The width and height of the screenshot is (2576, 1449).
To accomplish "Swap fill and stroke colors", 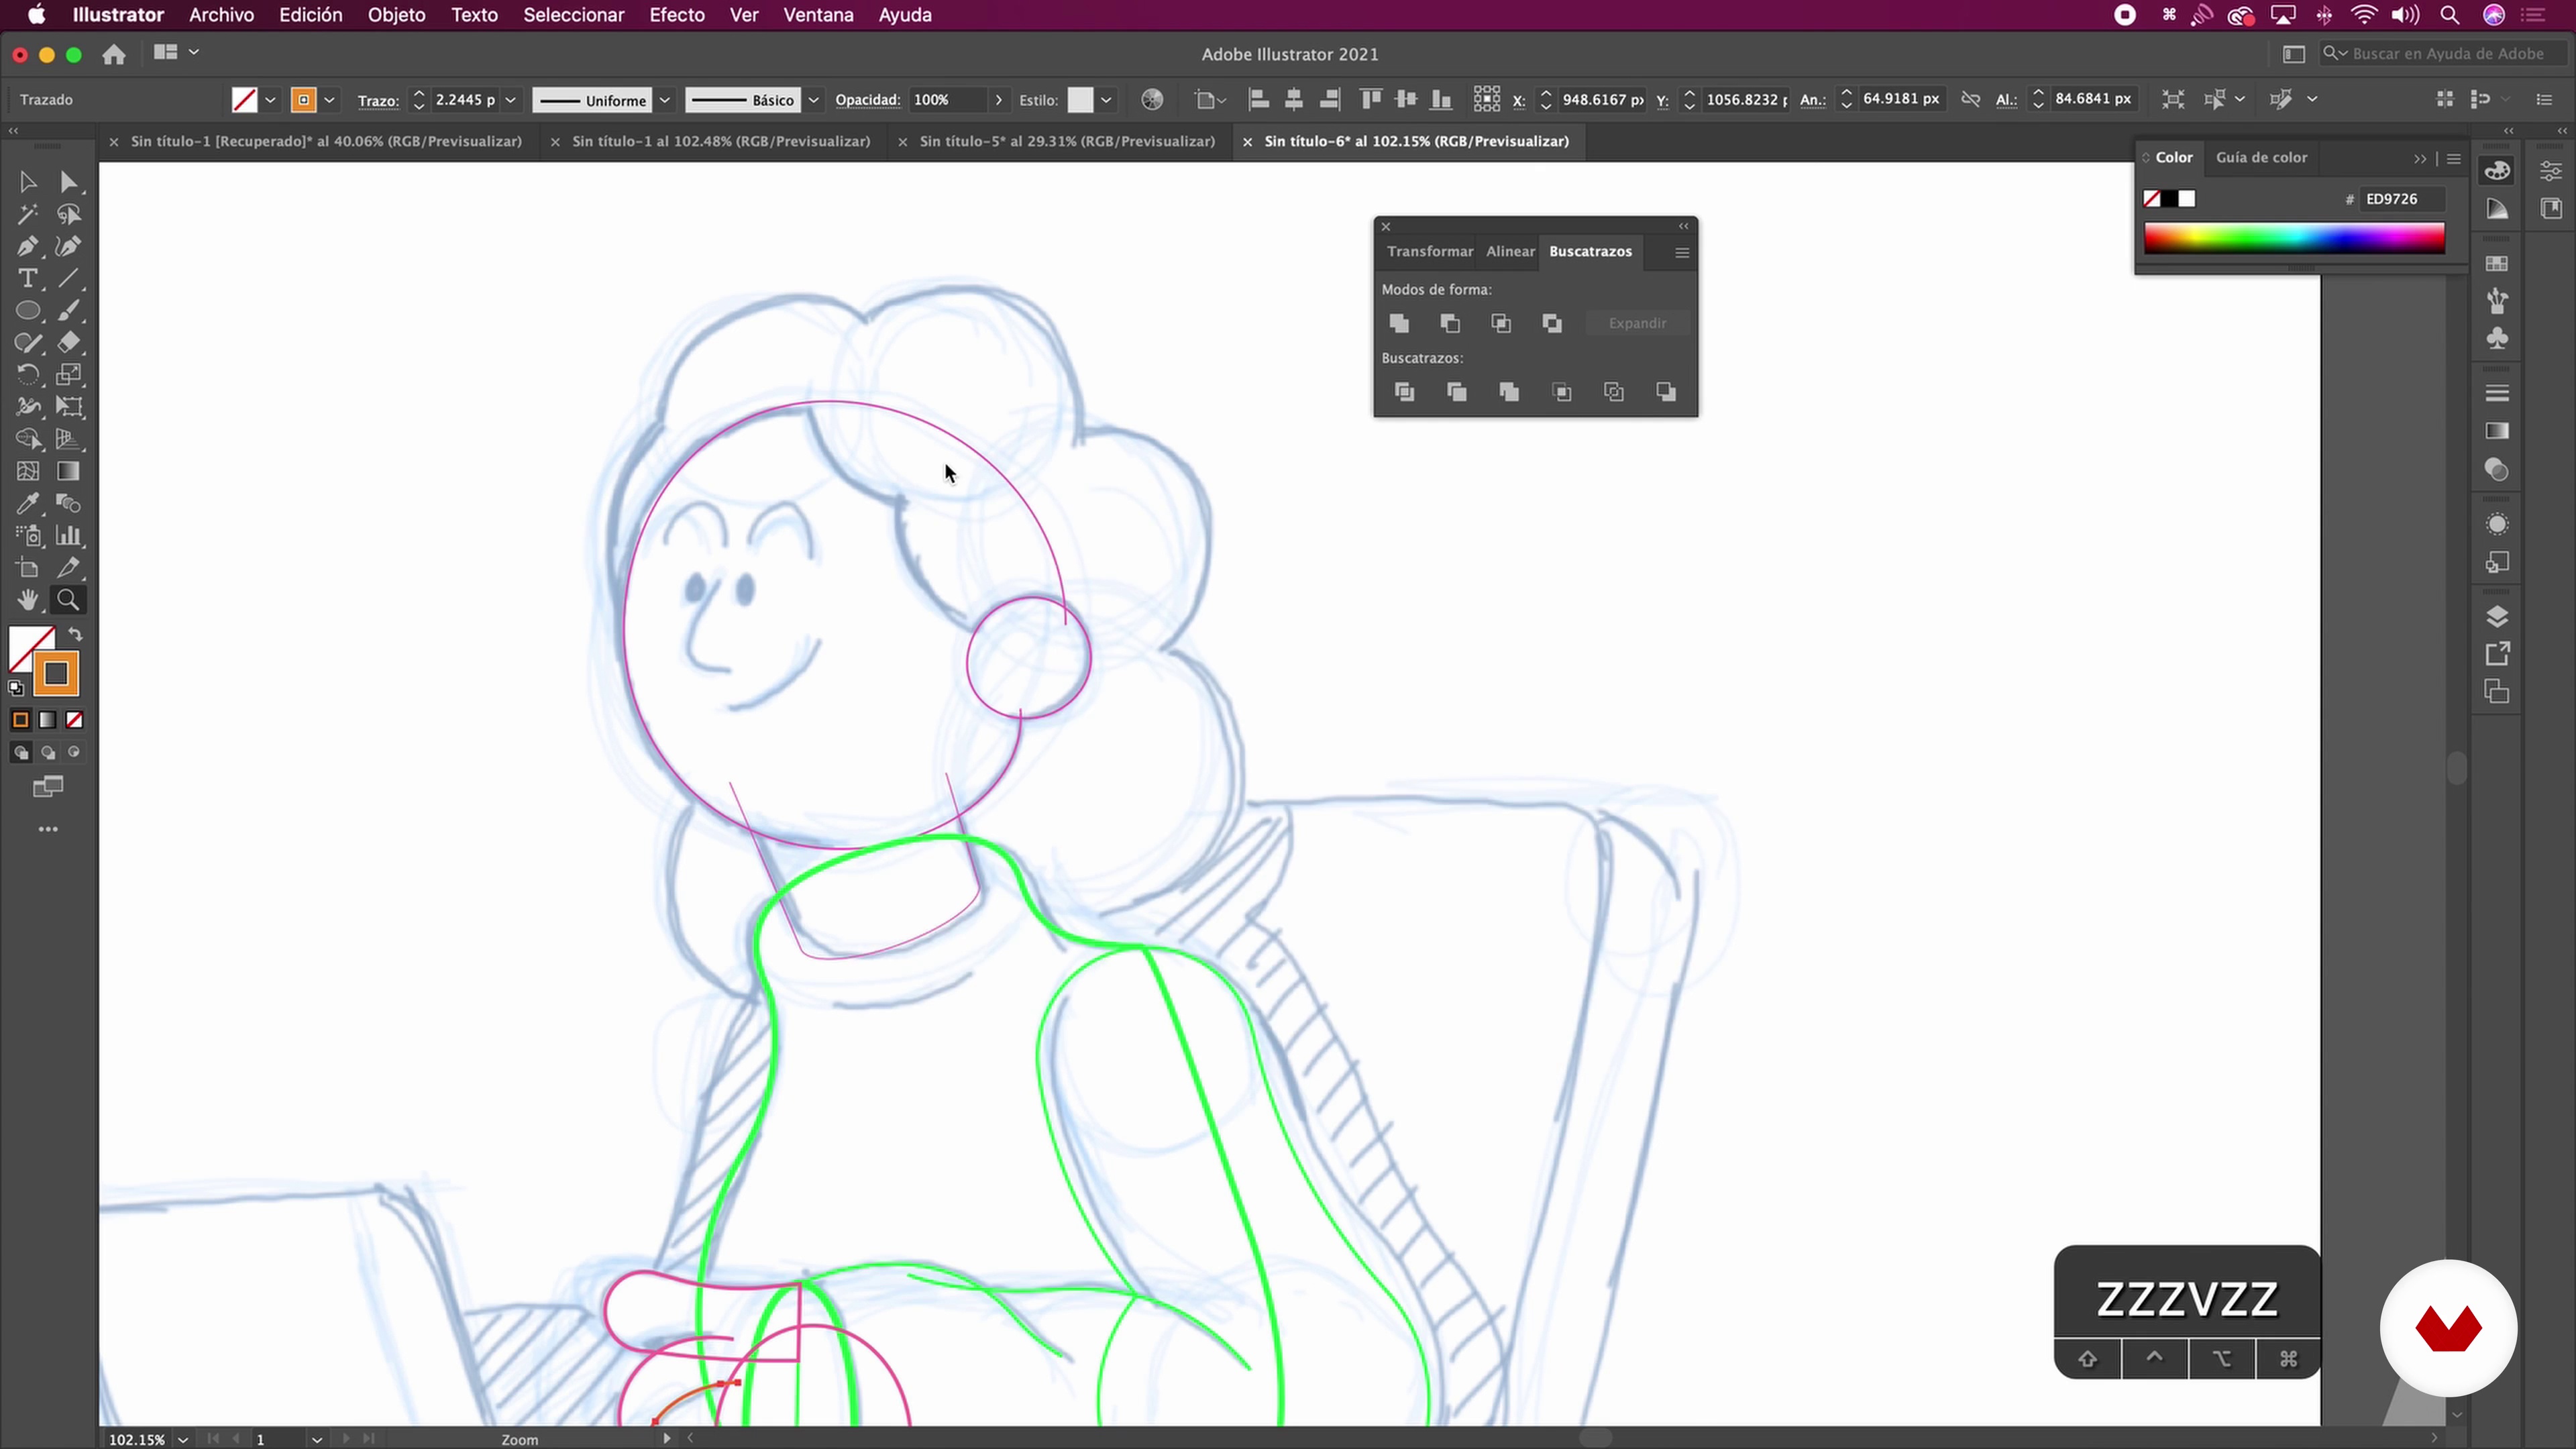I will click(x=76, y=635).
